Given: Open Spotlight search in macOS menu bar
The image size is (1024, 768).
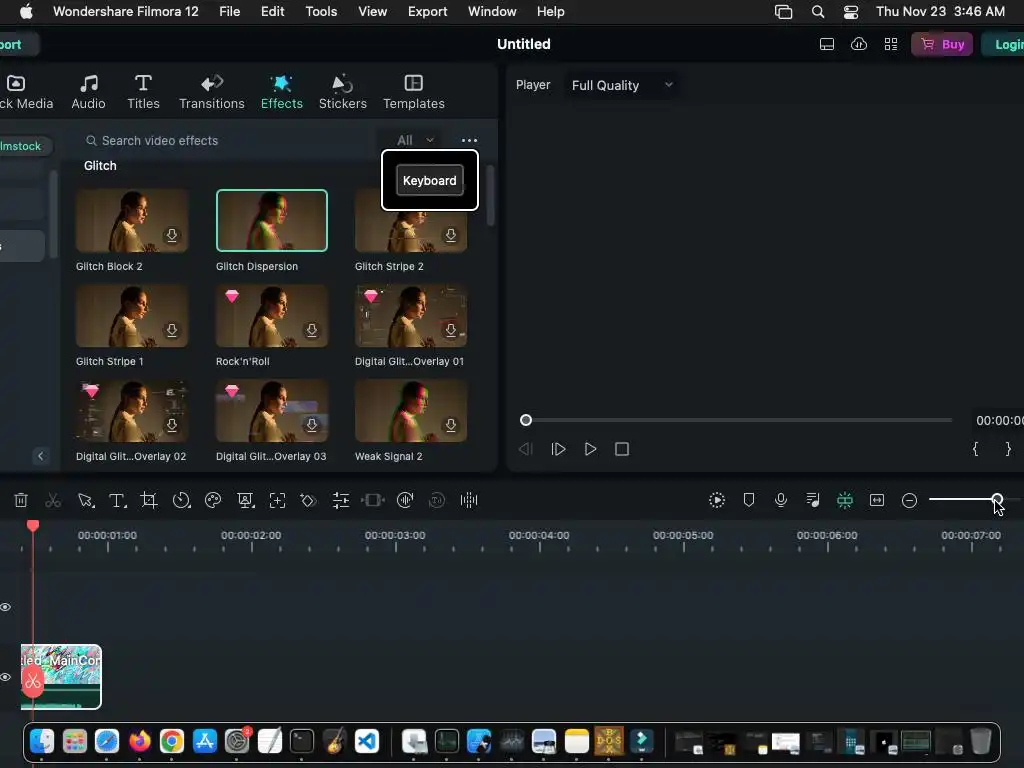Looking at the screenshot, I should pyautogui.click(x=818, y=12).
